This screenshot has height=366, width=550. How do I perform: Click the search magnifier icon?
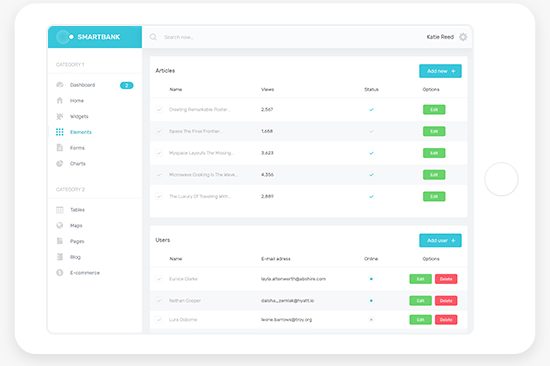[153, 37]
